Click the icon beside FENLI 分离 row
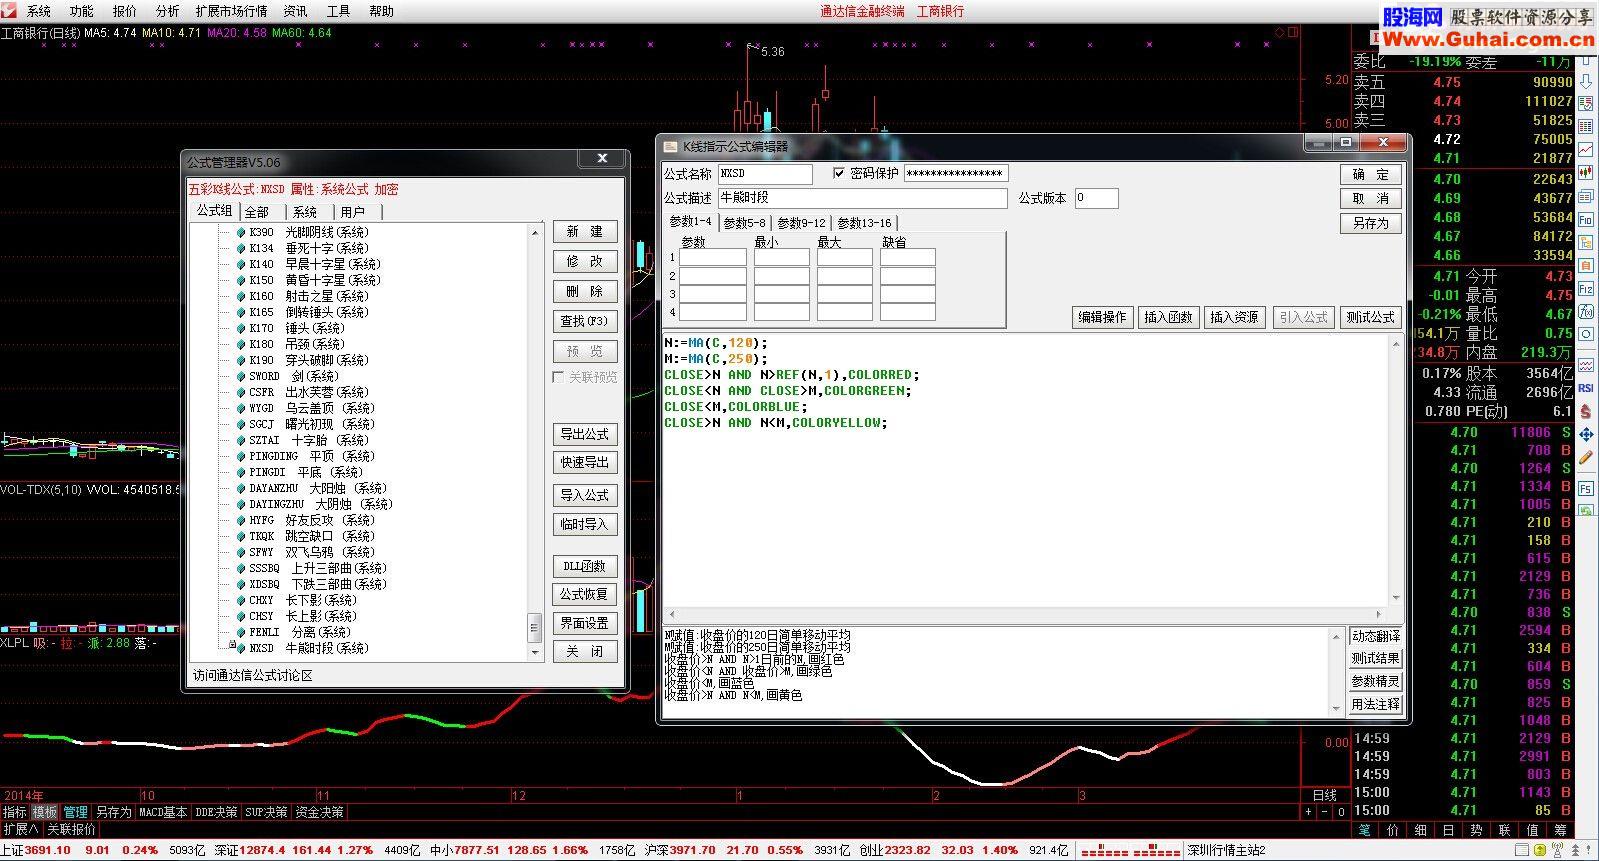This screenshot has width=1599, height=861. tap(241, 632)
